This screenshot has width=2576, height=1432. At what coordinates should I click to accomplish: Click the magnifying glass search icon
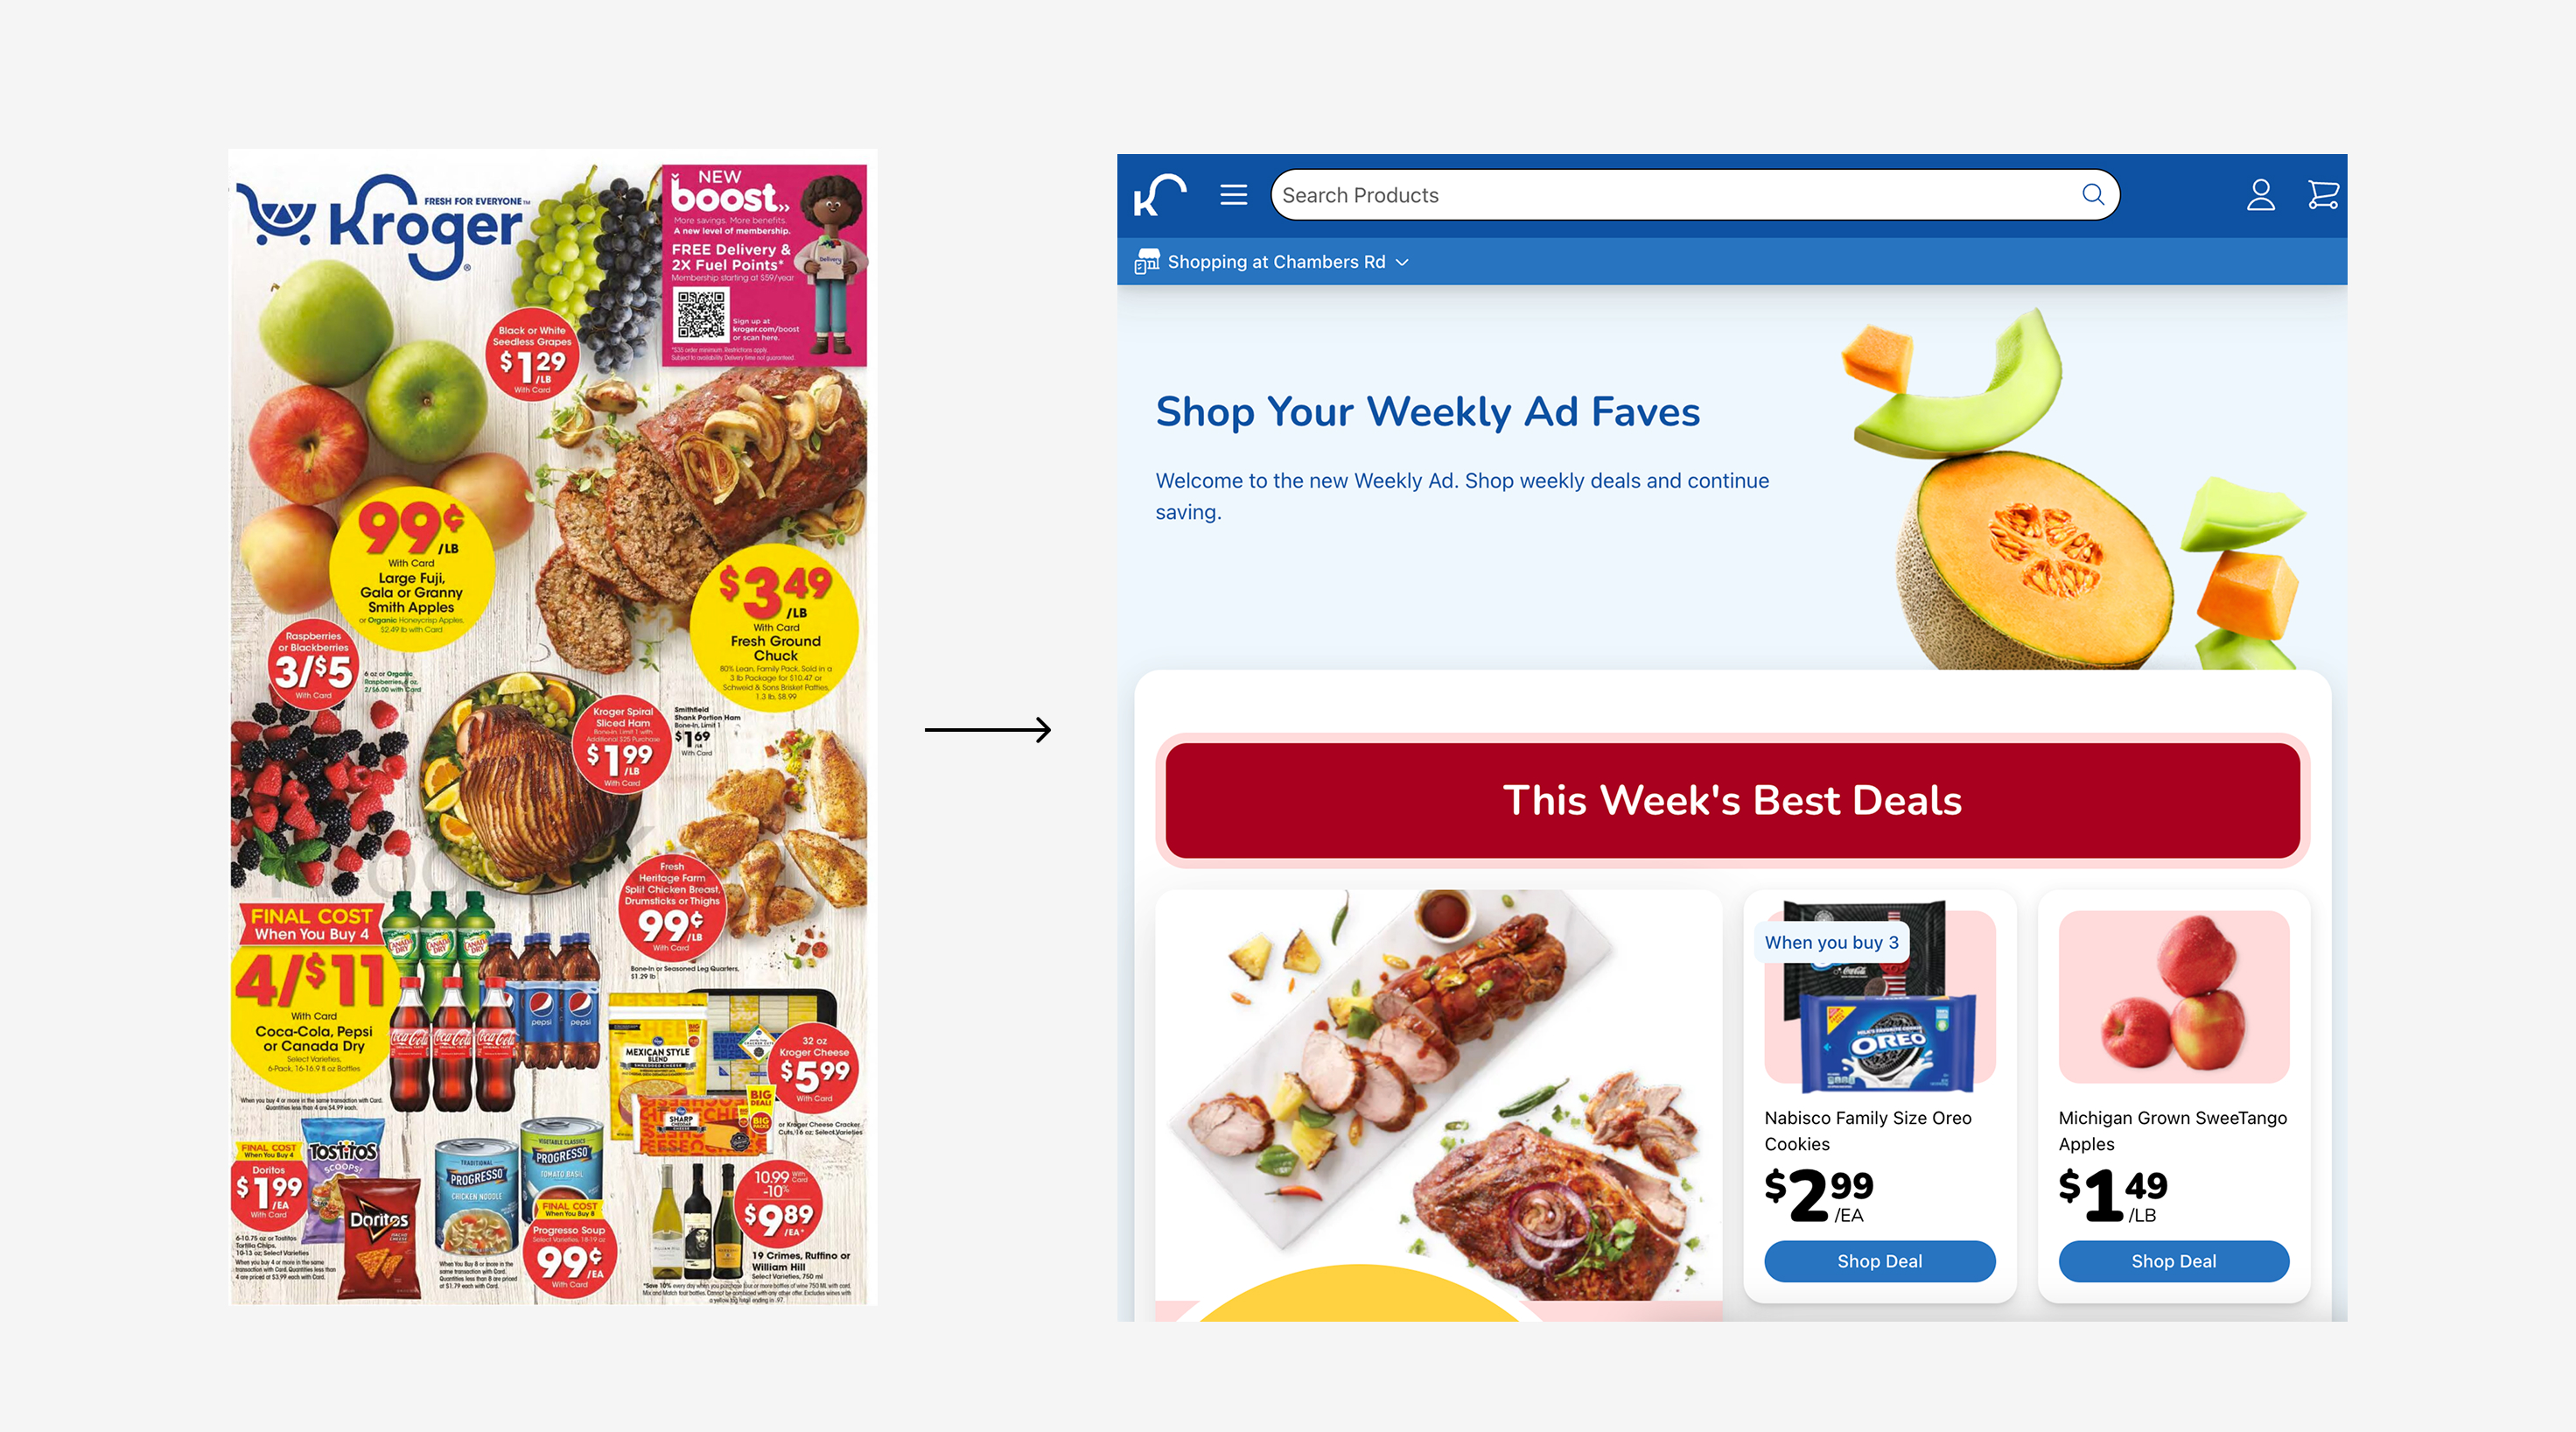2093,195
